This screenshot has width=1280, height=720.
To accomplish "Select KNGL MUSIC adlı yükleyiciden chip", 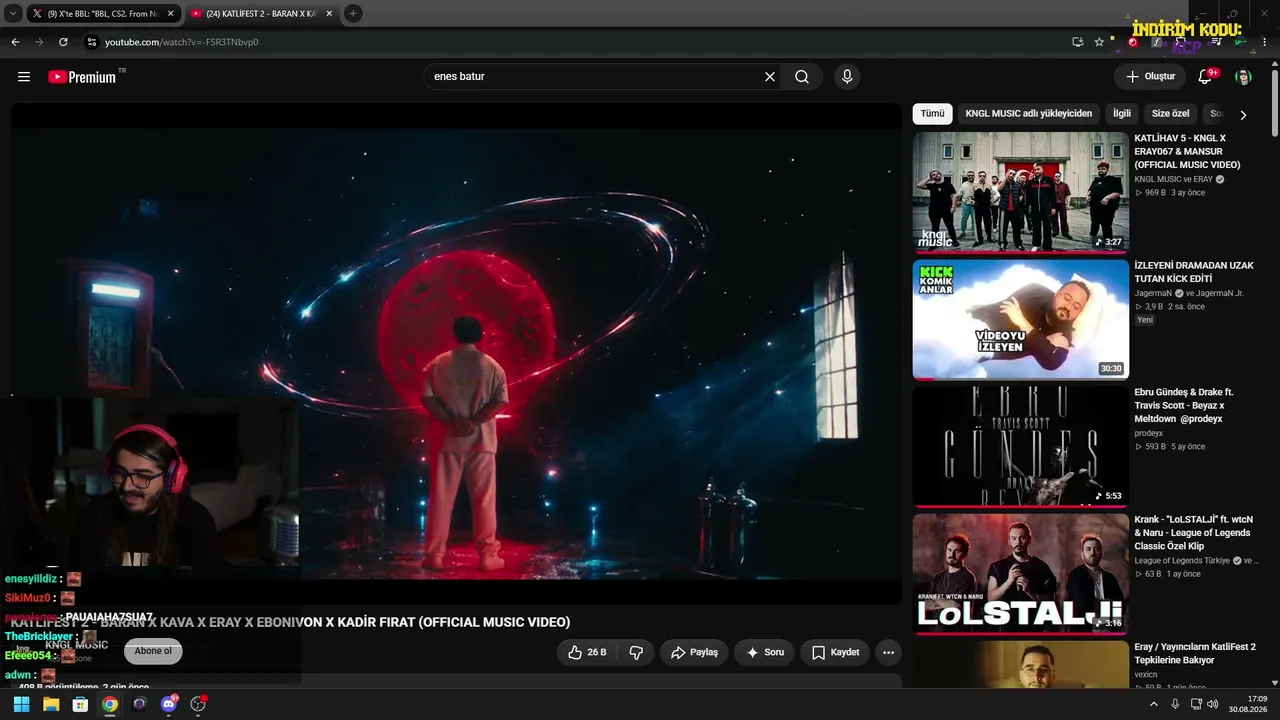I will (x=1029, y=114).
